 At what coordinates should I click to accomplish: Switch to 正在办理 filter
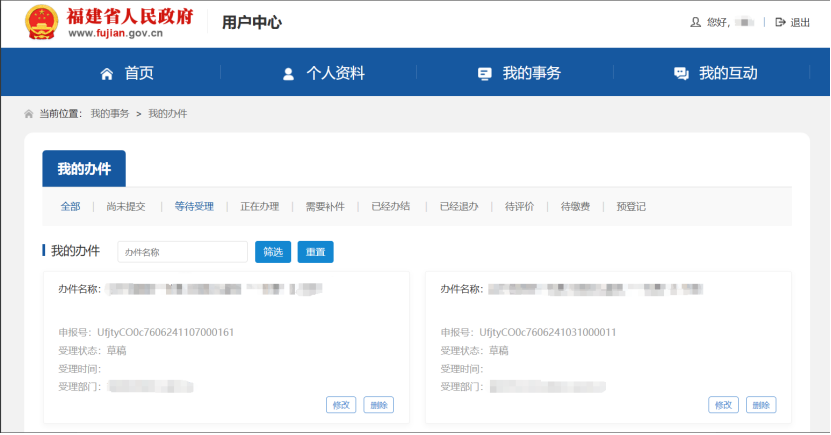point(259,207)
